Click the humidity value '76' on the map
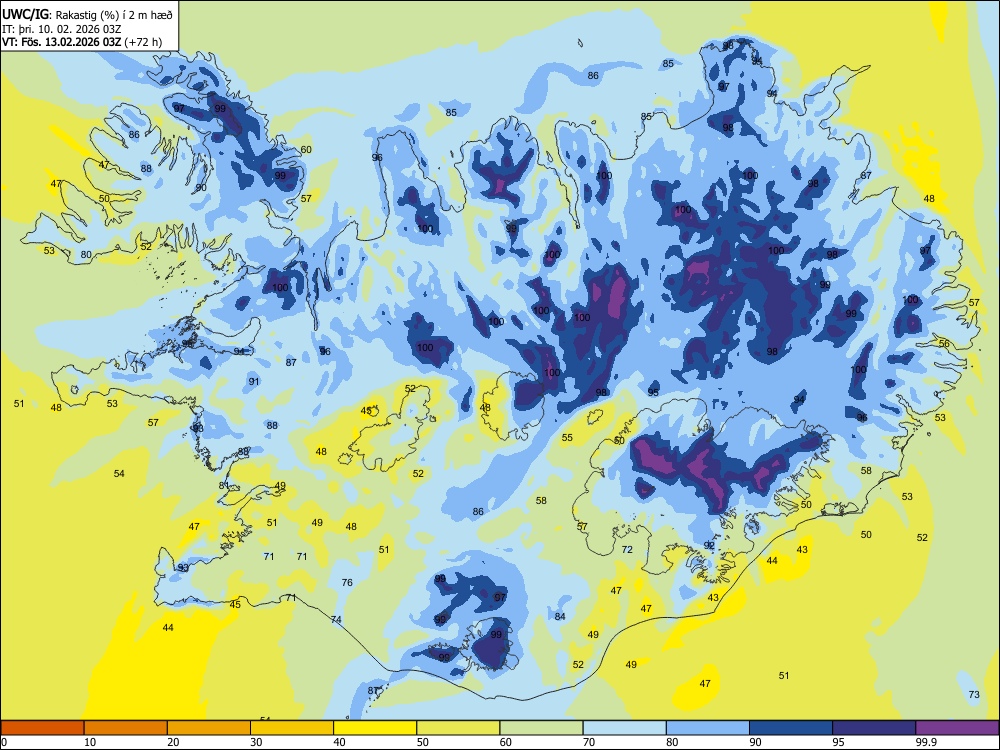Screen dimensions: 1000x750 tap(347, 582)
